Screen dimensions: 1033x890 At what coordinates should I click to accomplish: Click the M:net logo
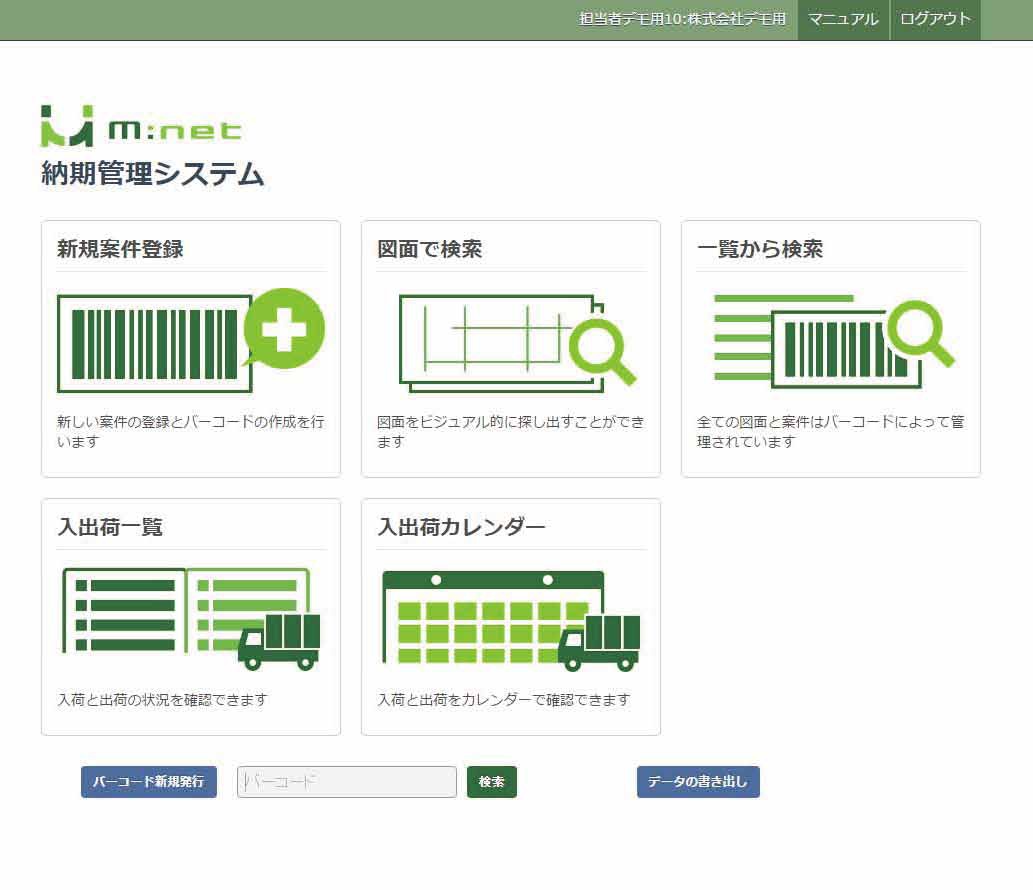(x=141, y=126)
